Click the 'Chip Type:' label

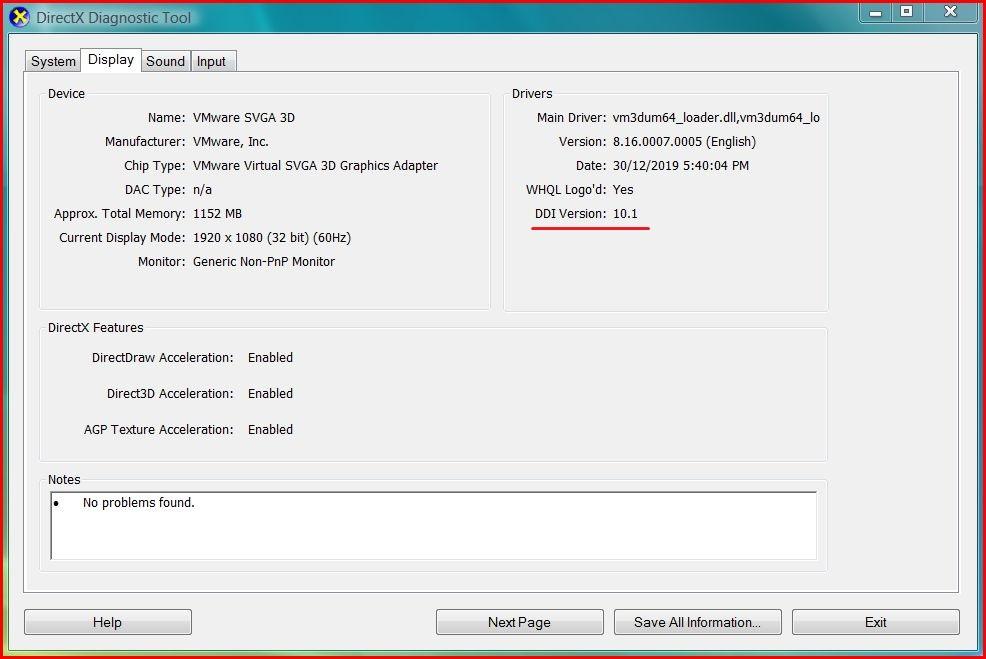click(x=155, y=165)
